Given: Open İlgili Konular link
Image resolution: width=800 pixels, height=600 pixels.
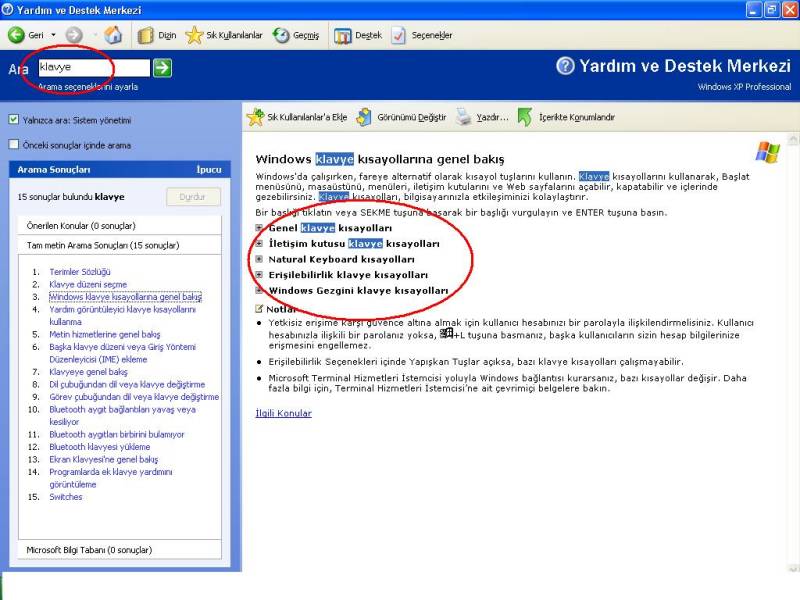Looking at the screenshot, I should pyautogui.click(x=283, y=413).
